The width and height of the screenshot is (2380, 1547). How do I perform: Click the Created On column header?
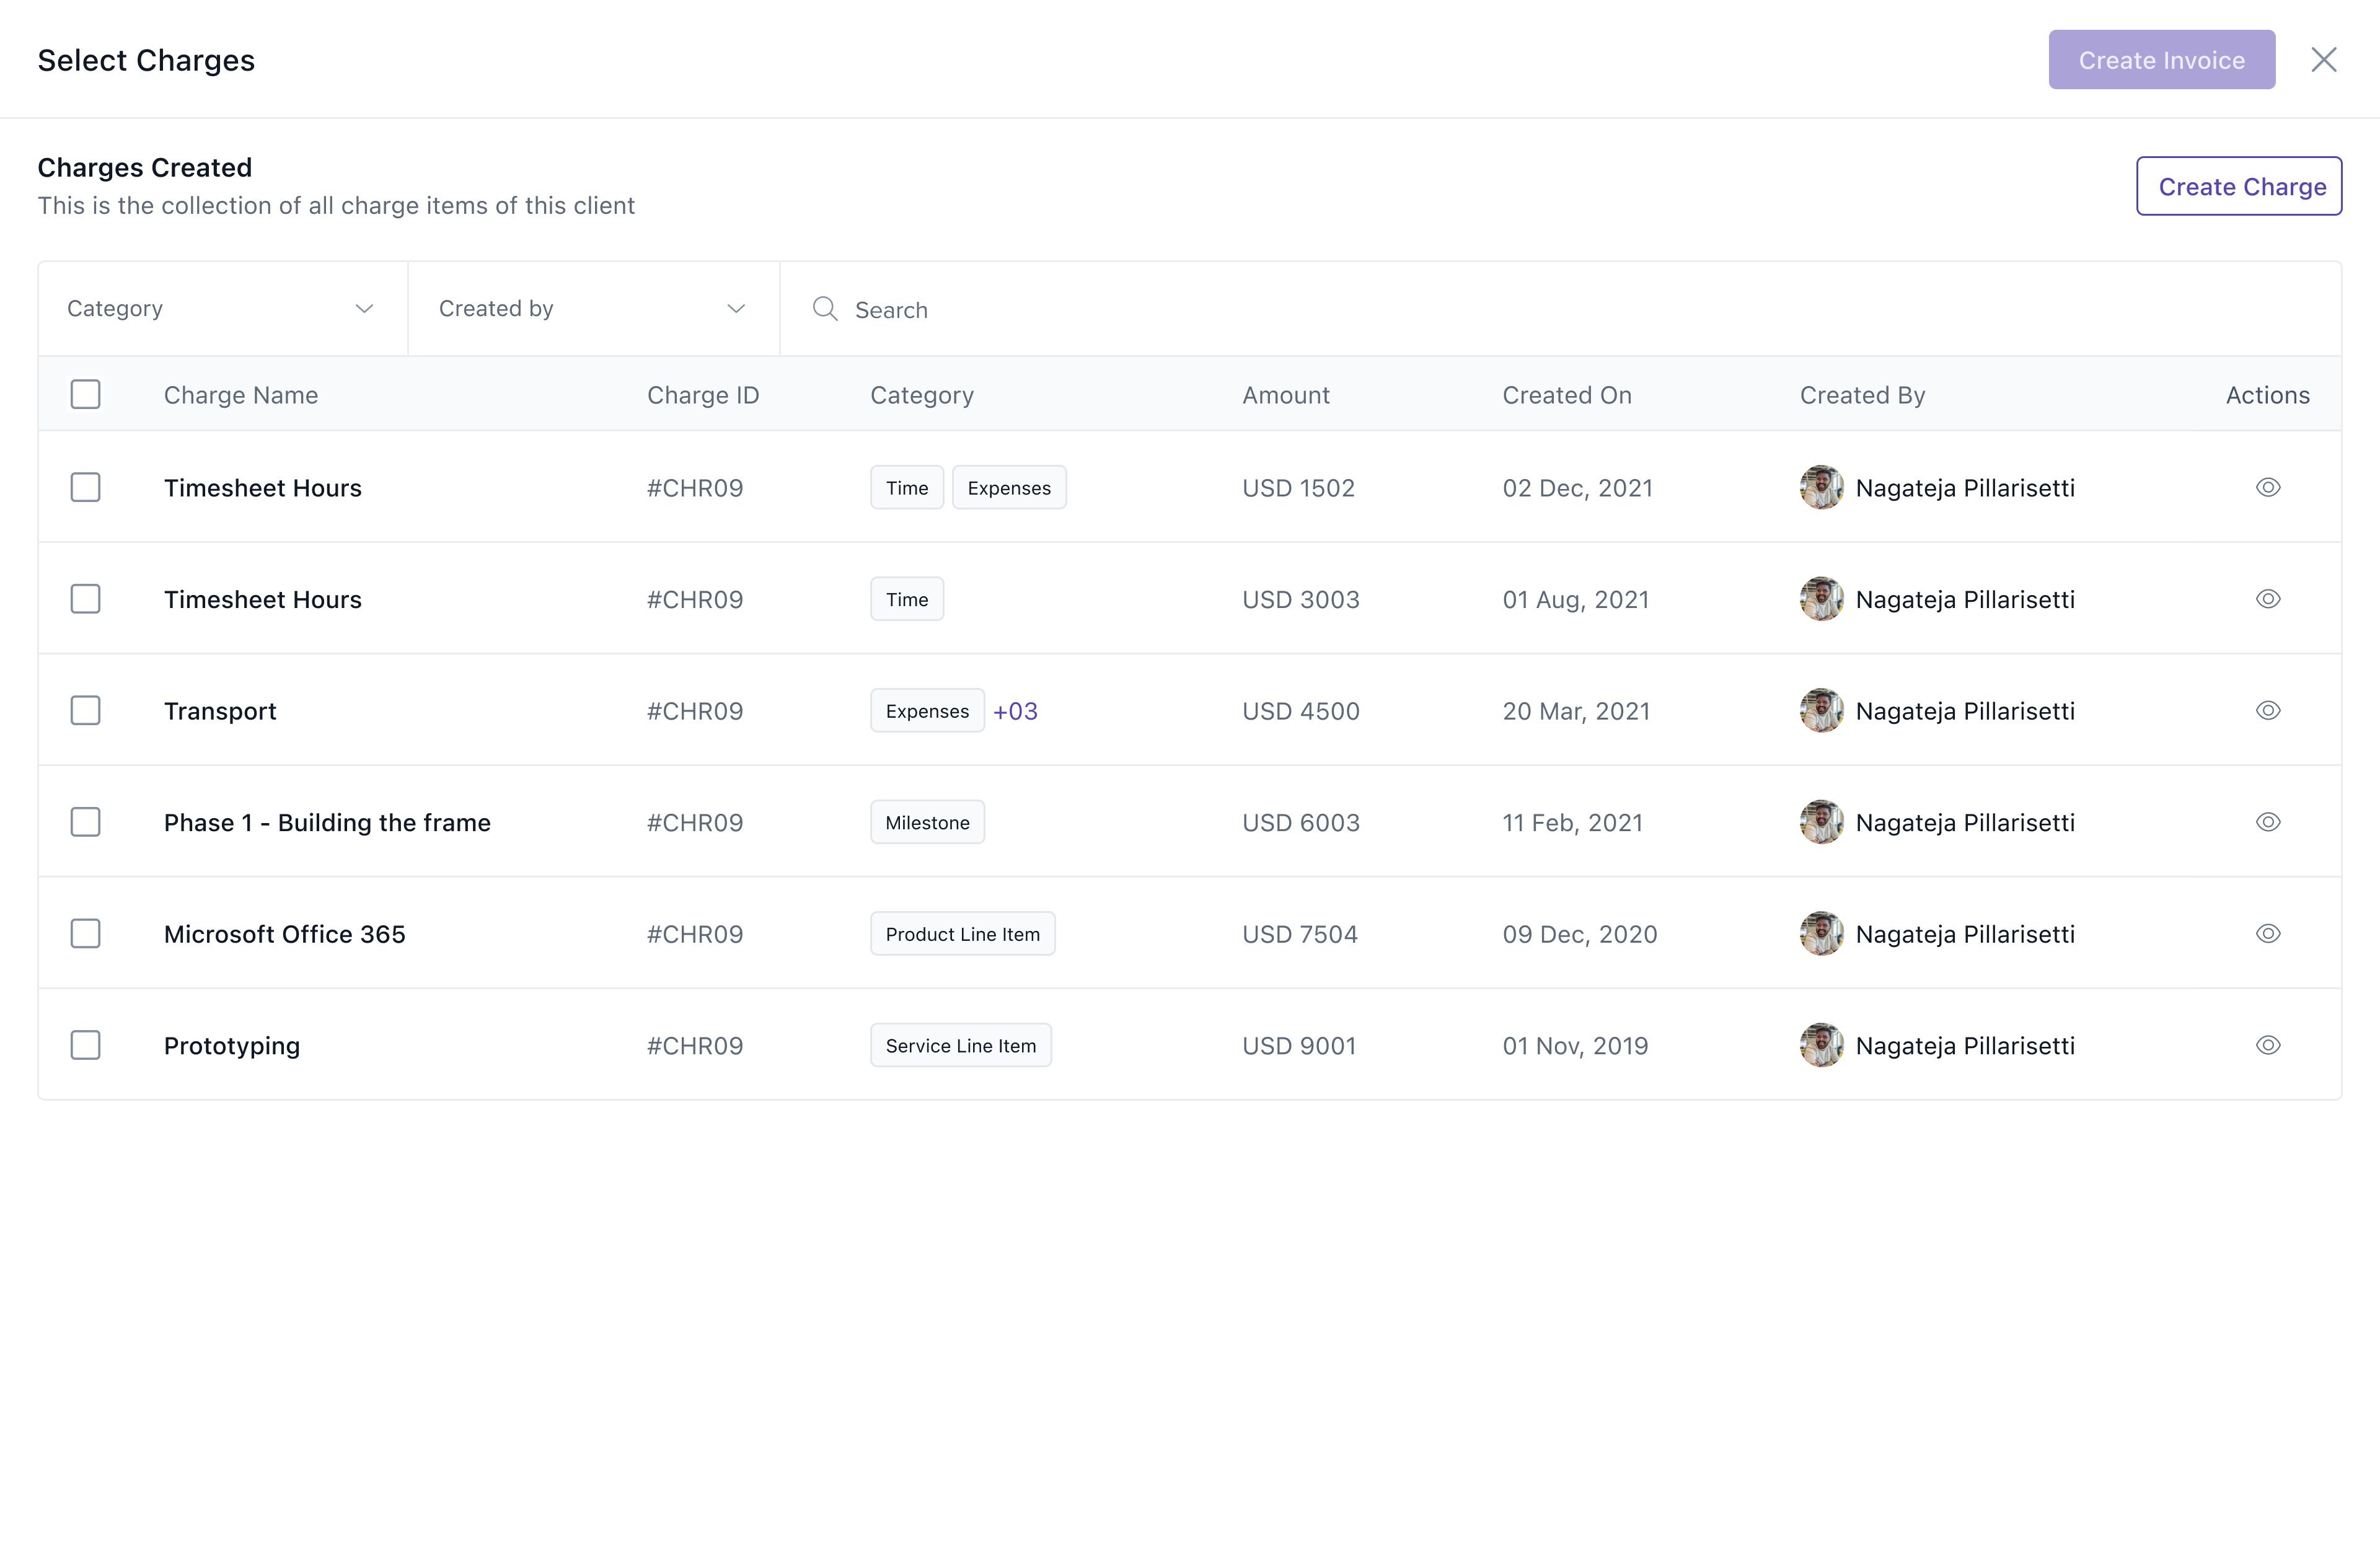point(1567,395)
